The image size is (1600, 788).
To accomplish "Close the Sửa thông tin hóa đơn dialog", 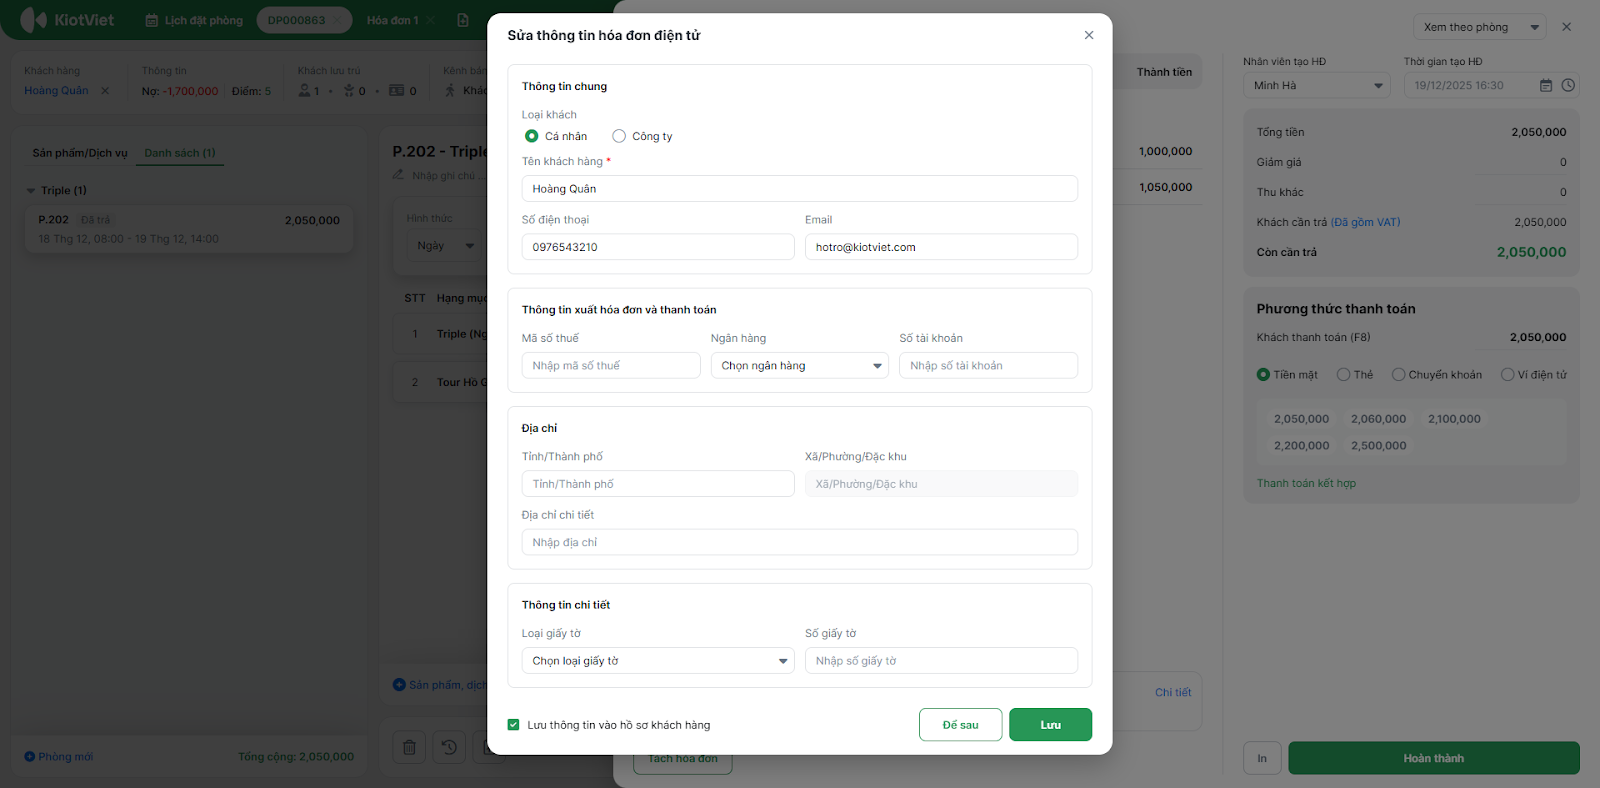I will (x=1089, y=35).
